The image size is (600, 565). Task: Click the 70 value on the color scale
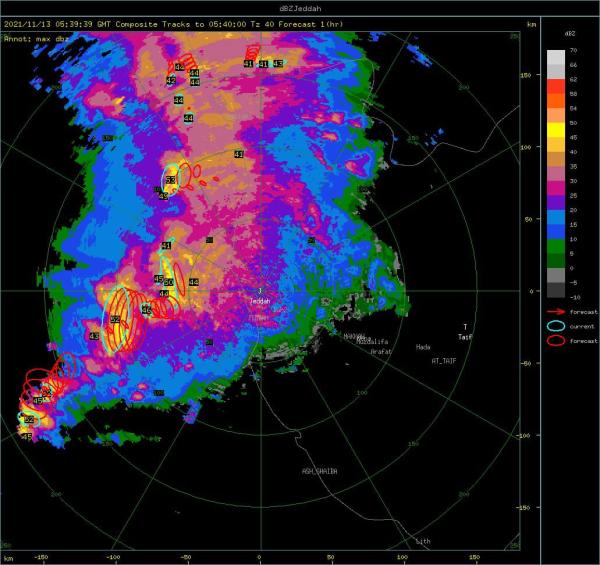pos(573,50)
